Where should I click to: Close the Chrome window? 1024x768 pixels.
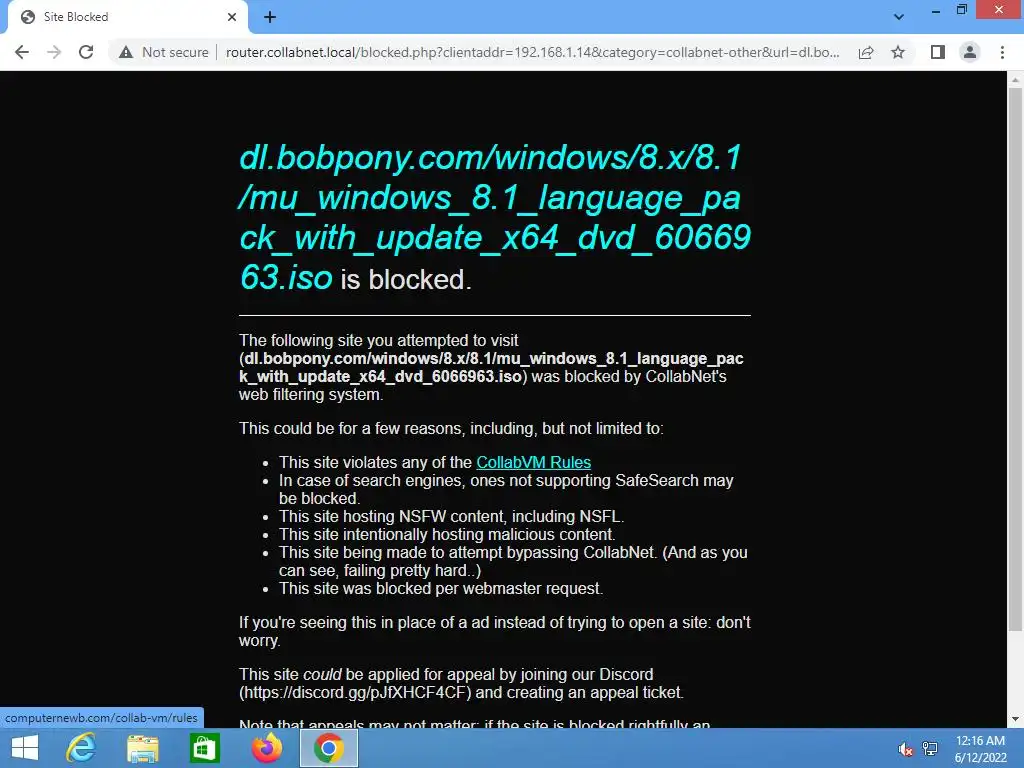pos(999,10)
